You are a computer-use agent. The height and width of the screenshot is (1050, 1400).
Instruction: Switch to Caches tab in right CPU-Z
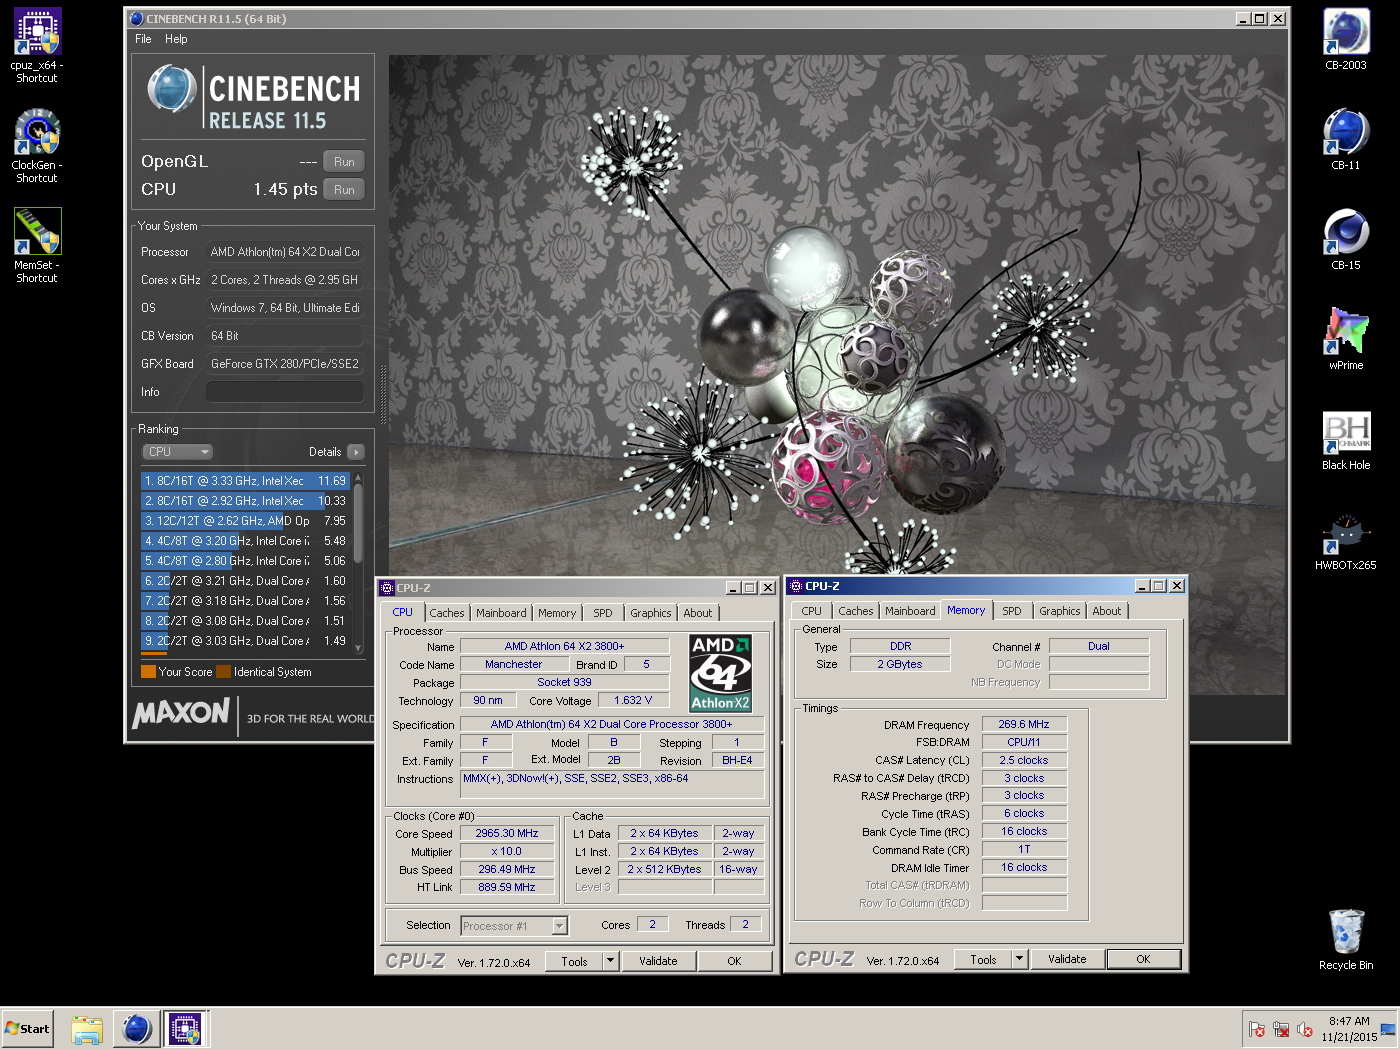[856, 611]
